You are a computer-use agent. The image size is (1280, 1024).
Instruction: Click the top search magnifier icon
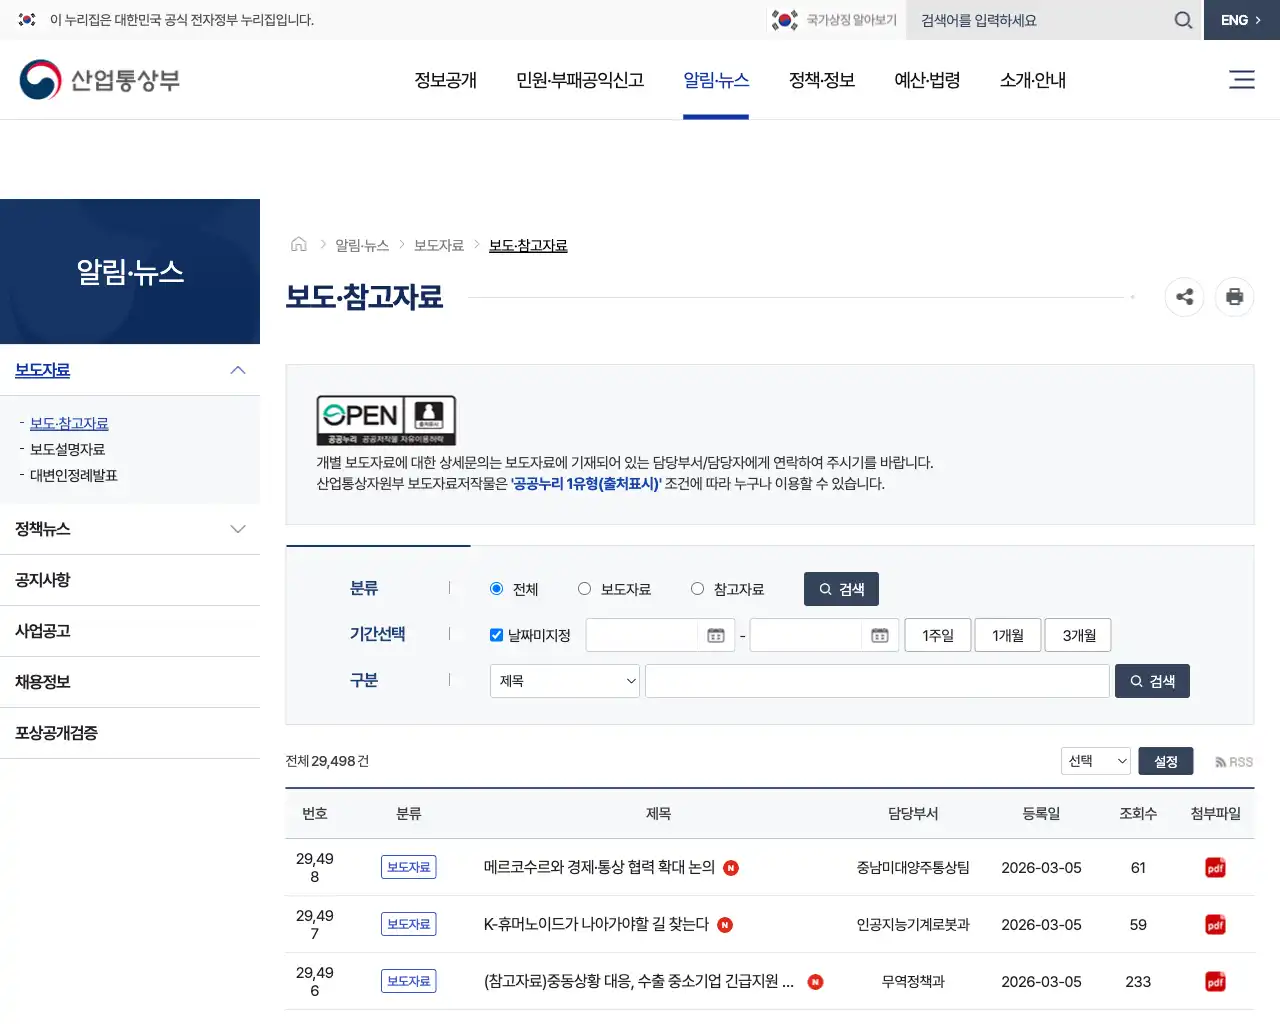point(1183,20)
